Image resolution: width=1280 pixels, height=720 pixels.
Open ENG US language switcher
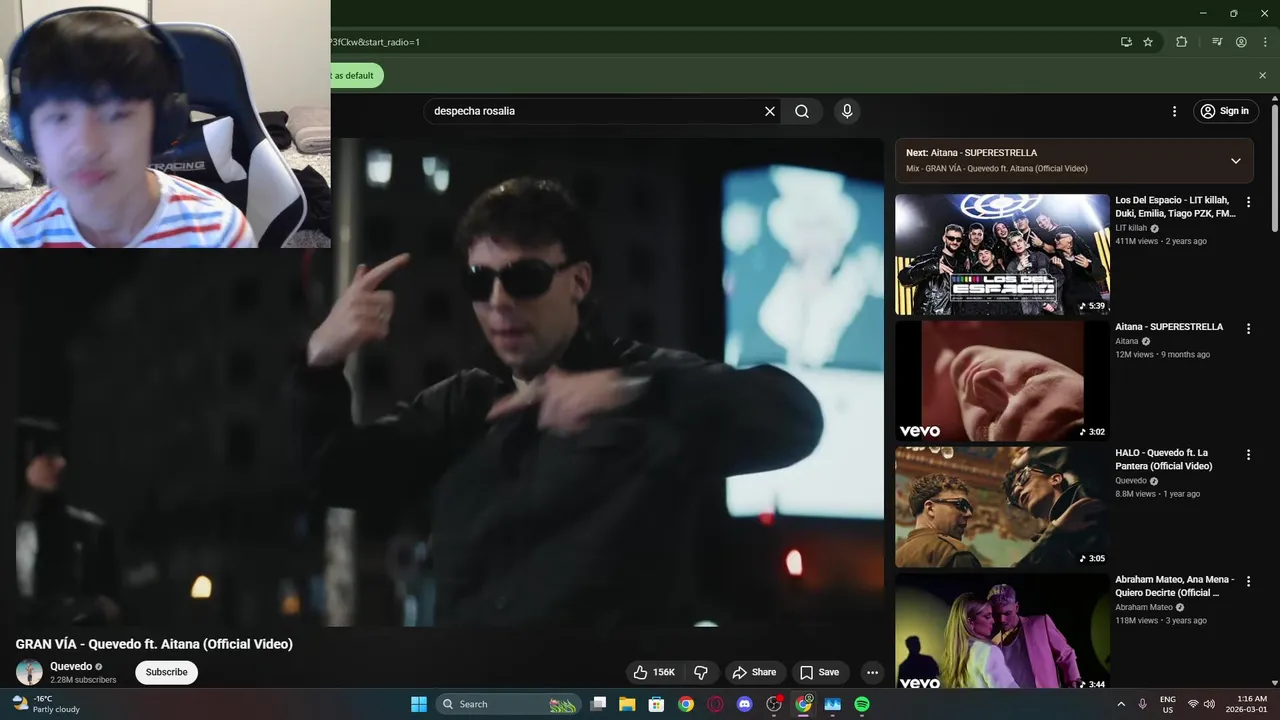(1167, 704)
